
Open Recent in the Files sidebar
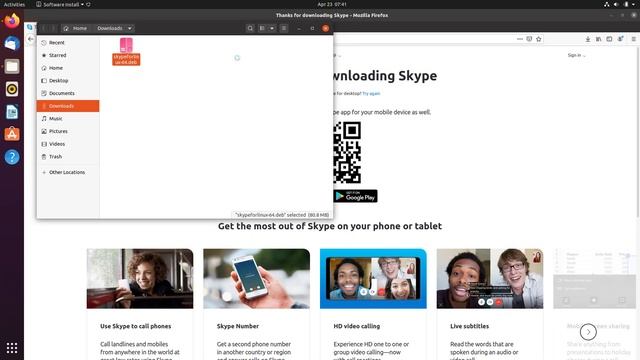pyautogui.click(x=68, y=42)
